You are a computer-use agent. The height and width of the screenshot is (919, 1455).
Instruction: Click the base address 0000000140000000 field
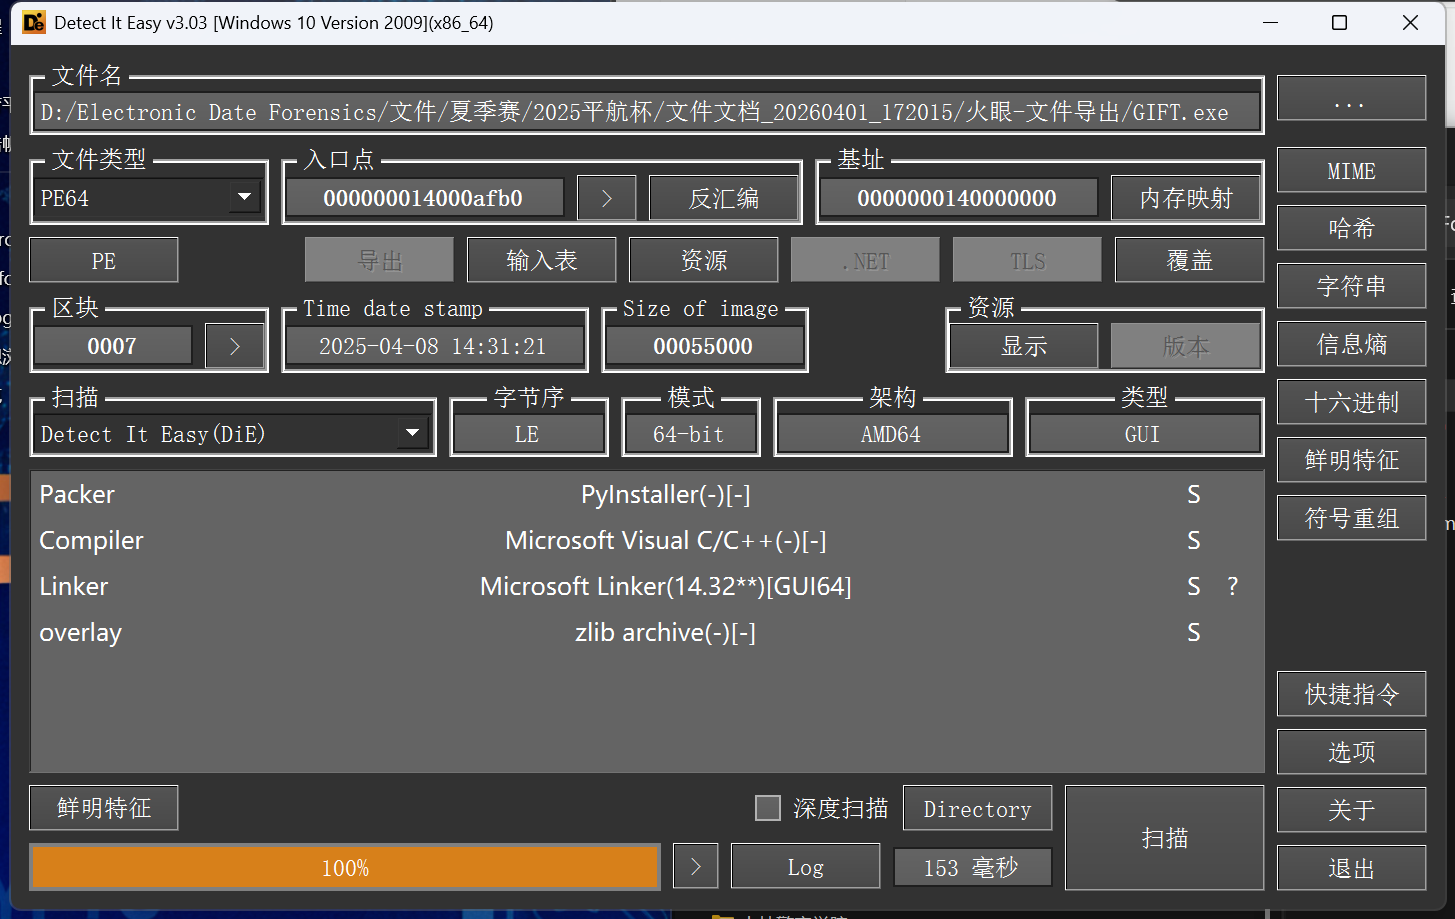tap(958, 198)
